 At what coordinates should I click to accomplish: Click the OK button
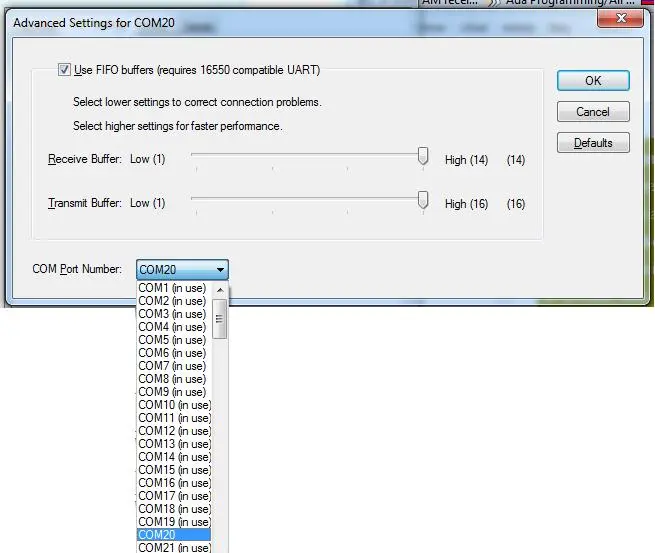(x=593, y=81)
